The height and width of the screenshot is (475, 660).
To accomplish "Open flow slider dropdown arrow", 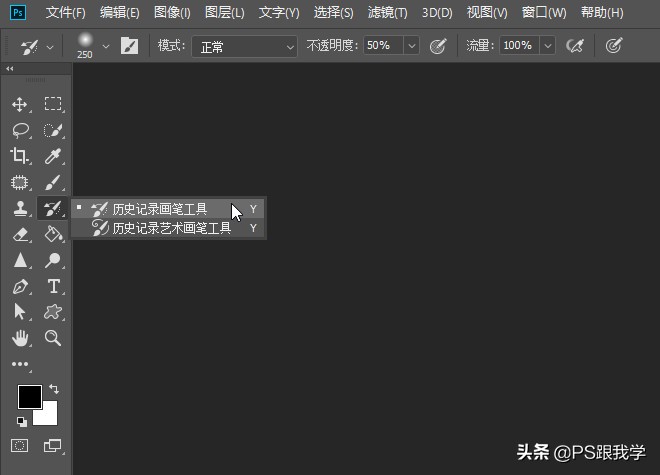I will tap(548, 45).
